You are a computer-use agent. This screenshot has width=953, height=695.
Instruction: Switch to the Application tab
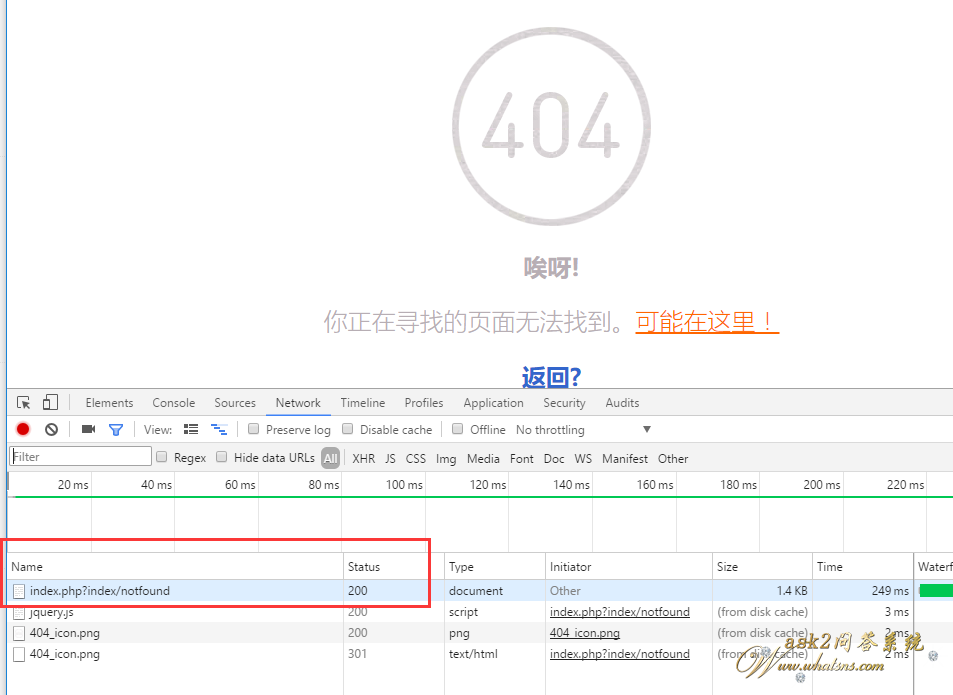click(x=493, y=403)
